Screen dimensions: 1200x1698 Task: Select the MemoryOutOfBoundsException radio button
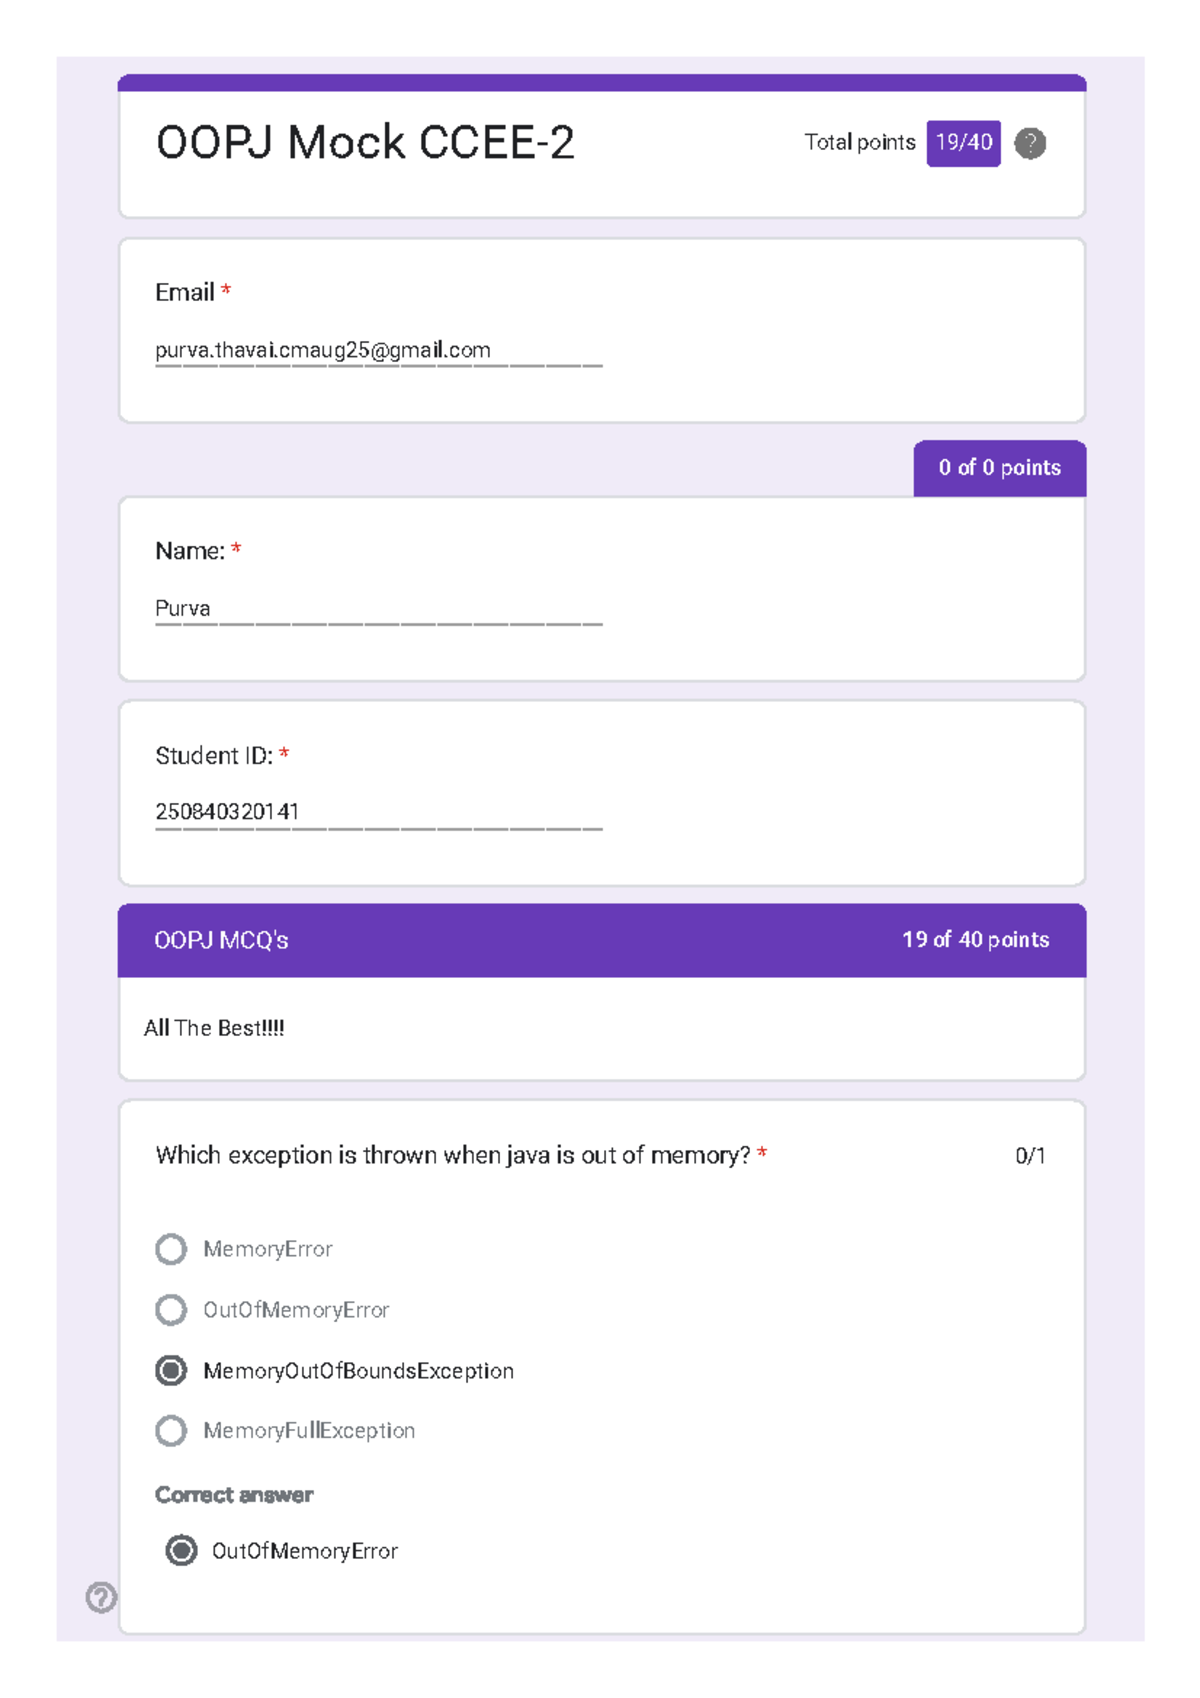pos(171,1370)
